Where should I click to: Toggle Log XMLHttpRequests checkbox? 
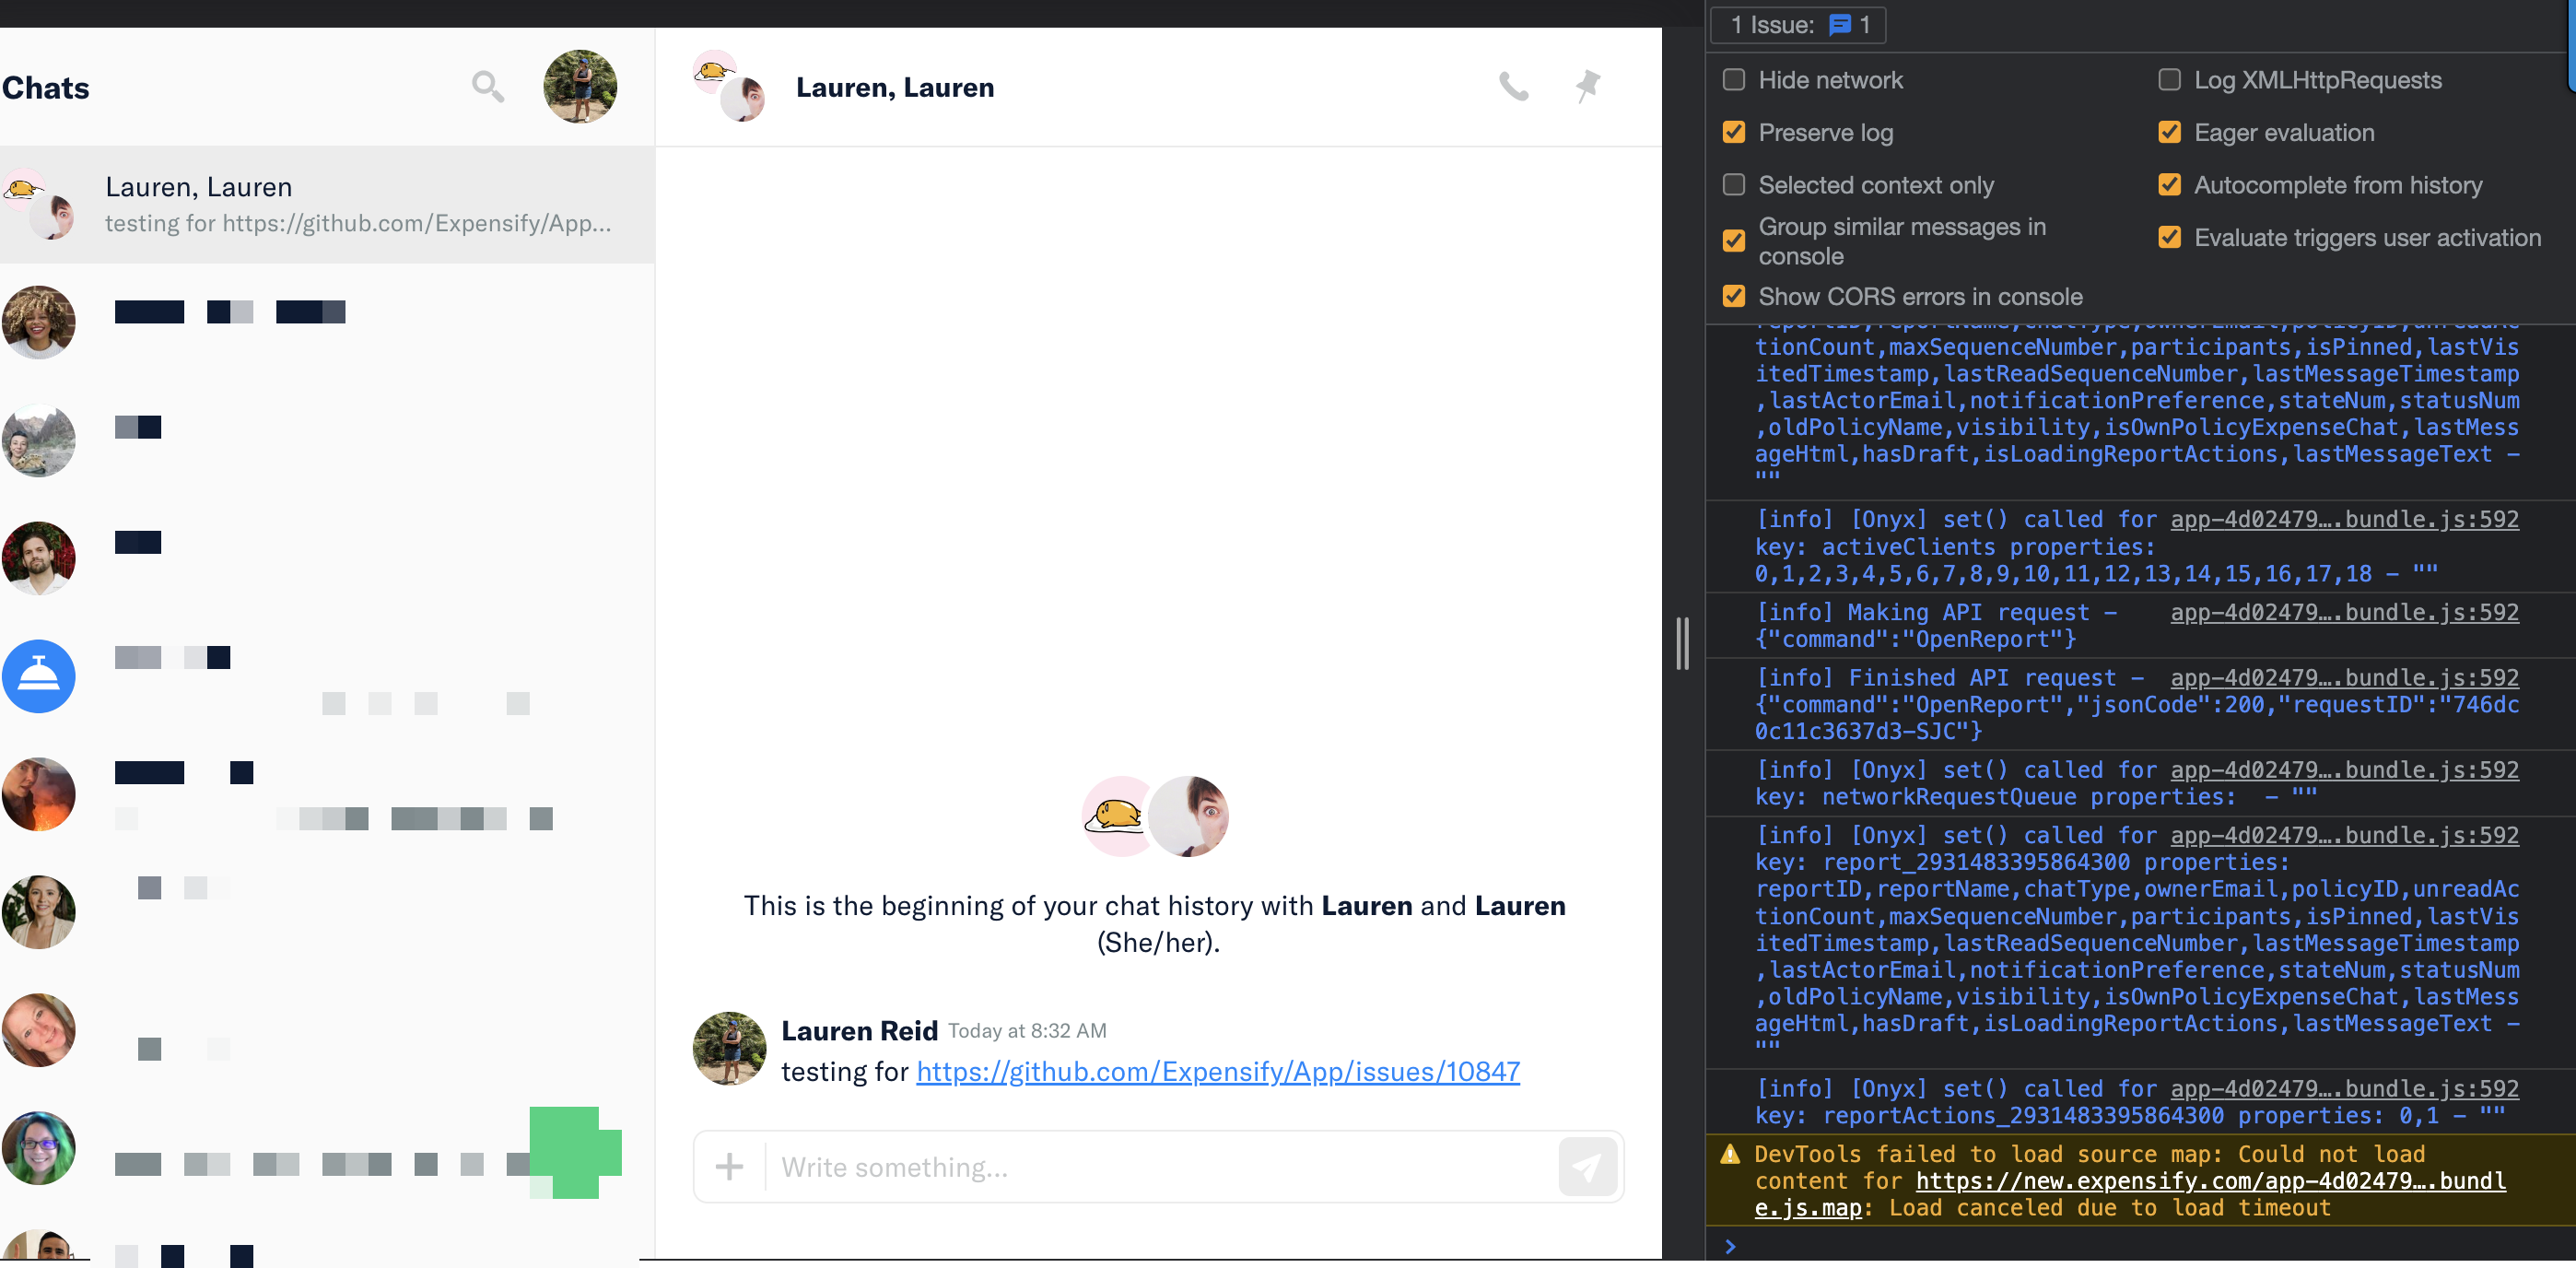pyautogui.click(x=2169, y=80)
